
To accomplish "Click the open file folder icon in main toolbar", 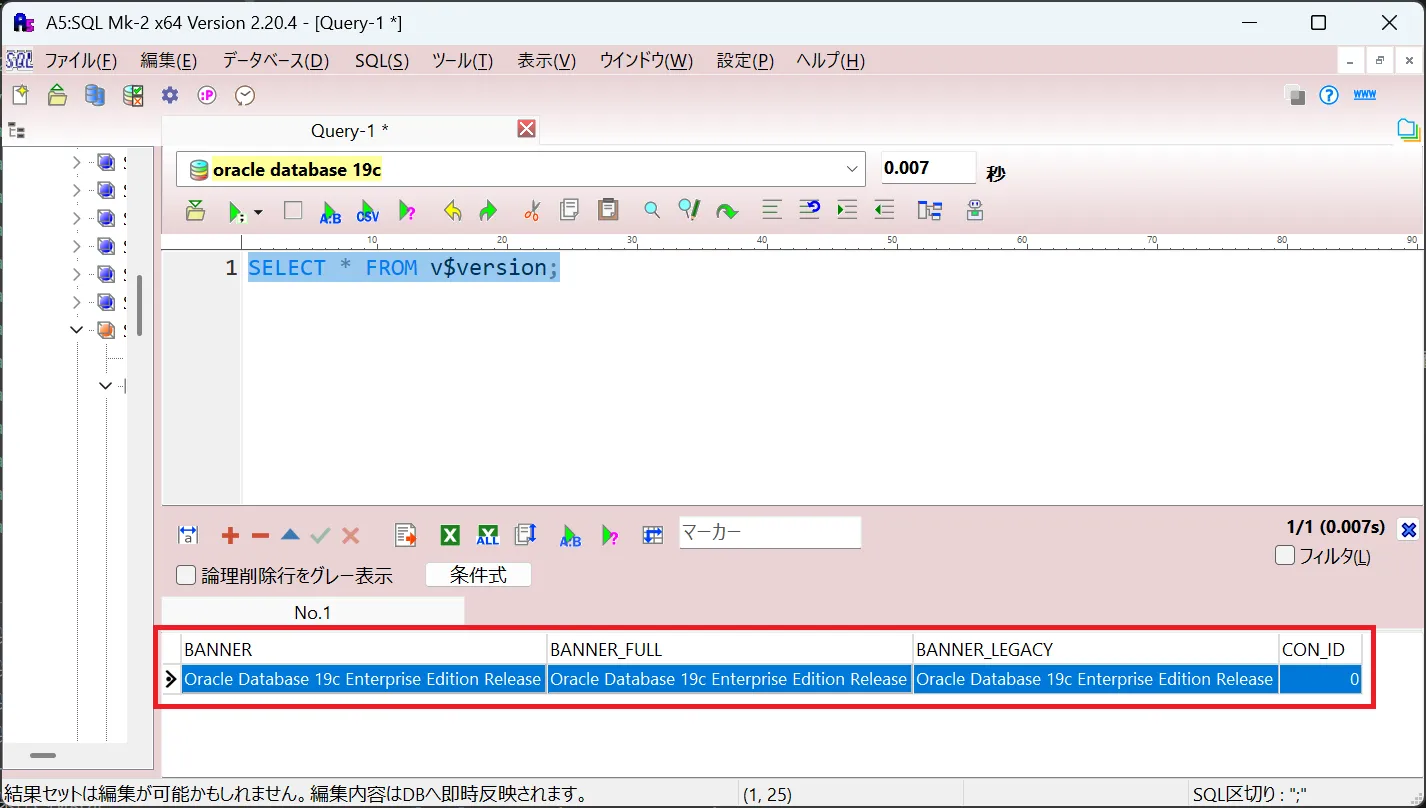I will click(57, 95).
